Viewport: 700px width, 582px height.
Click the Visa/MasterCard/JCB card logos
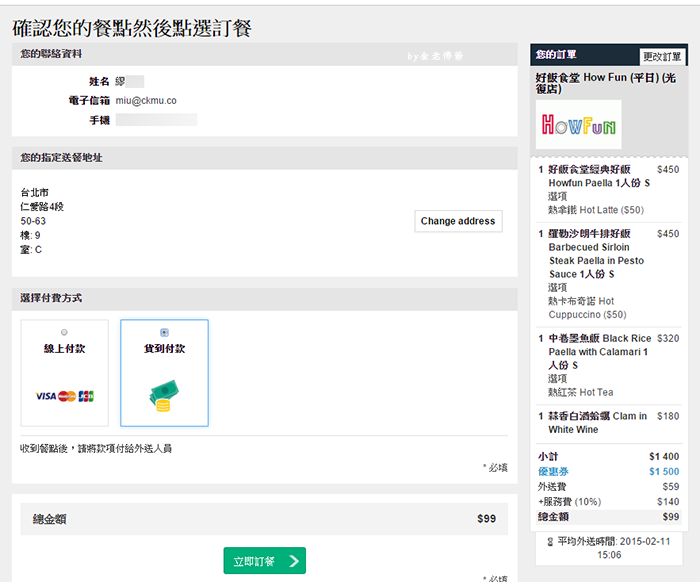65,396
